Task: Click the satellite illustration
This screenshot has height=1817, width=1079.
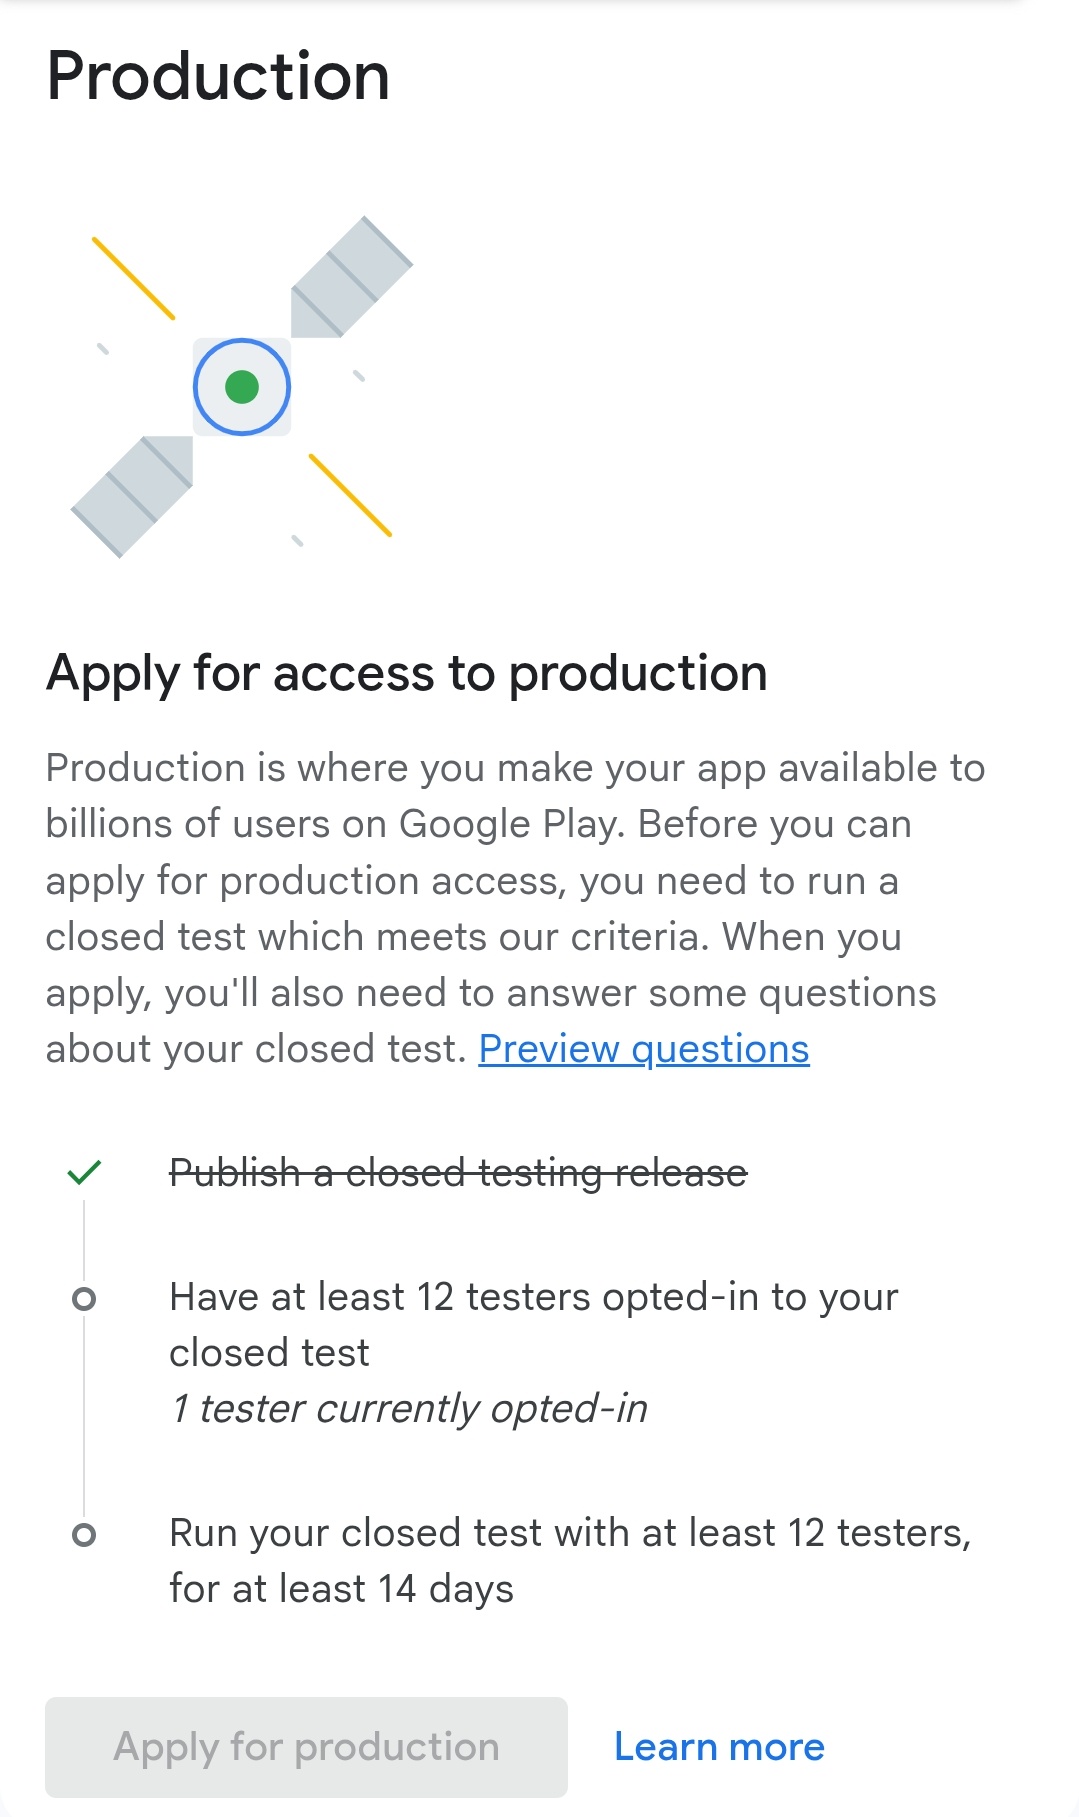Action: tap(241, 387)
